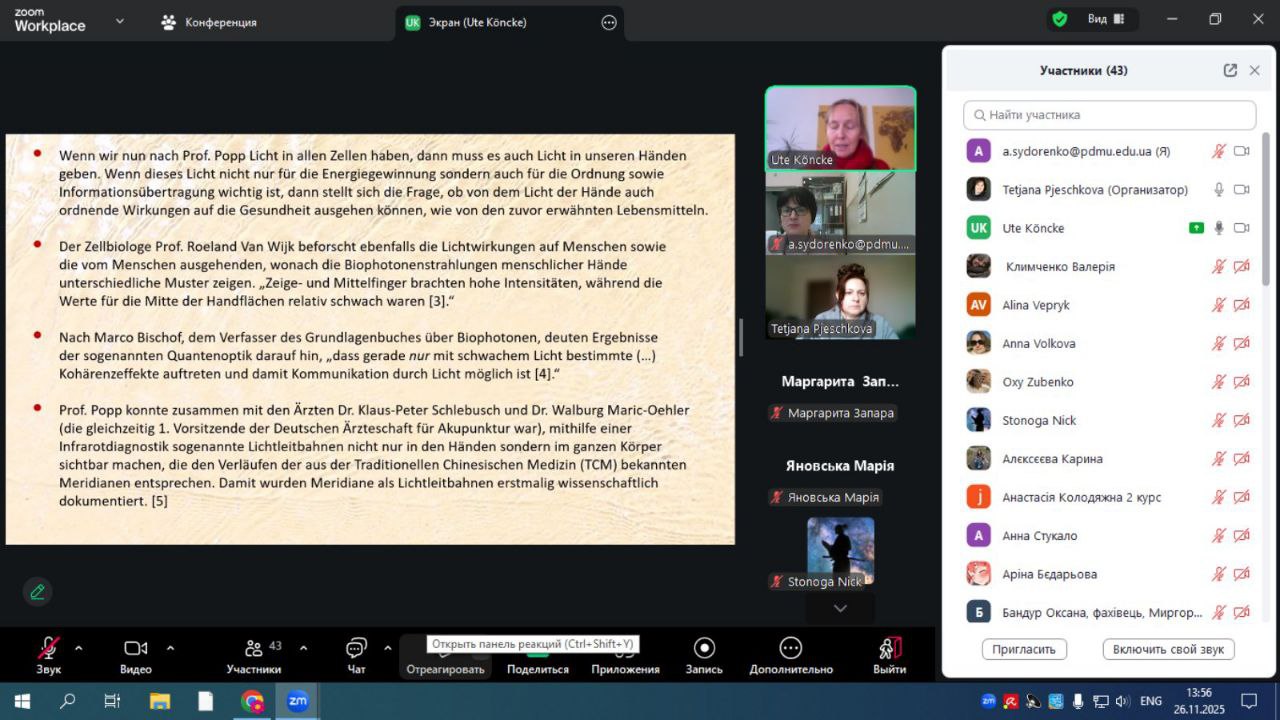The width and height of the screenshot is (1280, 720).
Task: Open the Apps (Приложения) icon
Action: (x=625, y=648)
